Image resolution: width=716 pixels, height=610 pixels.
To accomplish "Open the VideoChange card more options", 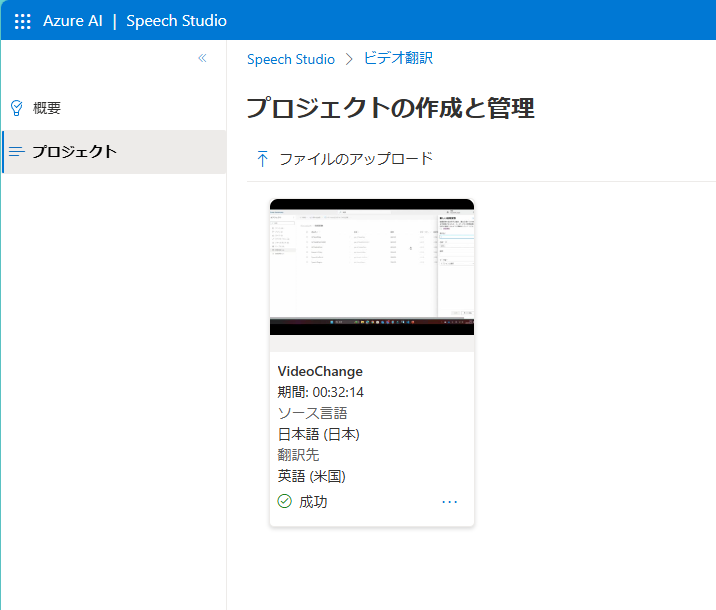I will [450, 502].
